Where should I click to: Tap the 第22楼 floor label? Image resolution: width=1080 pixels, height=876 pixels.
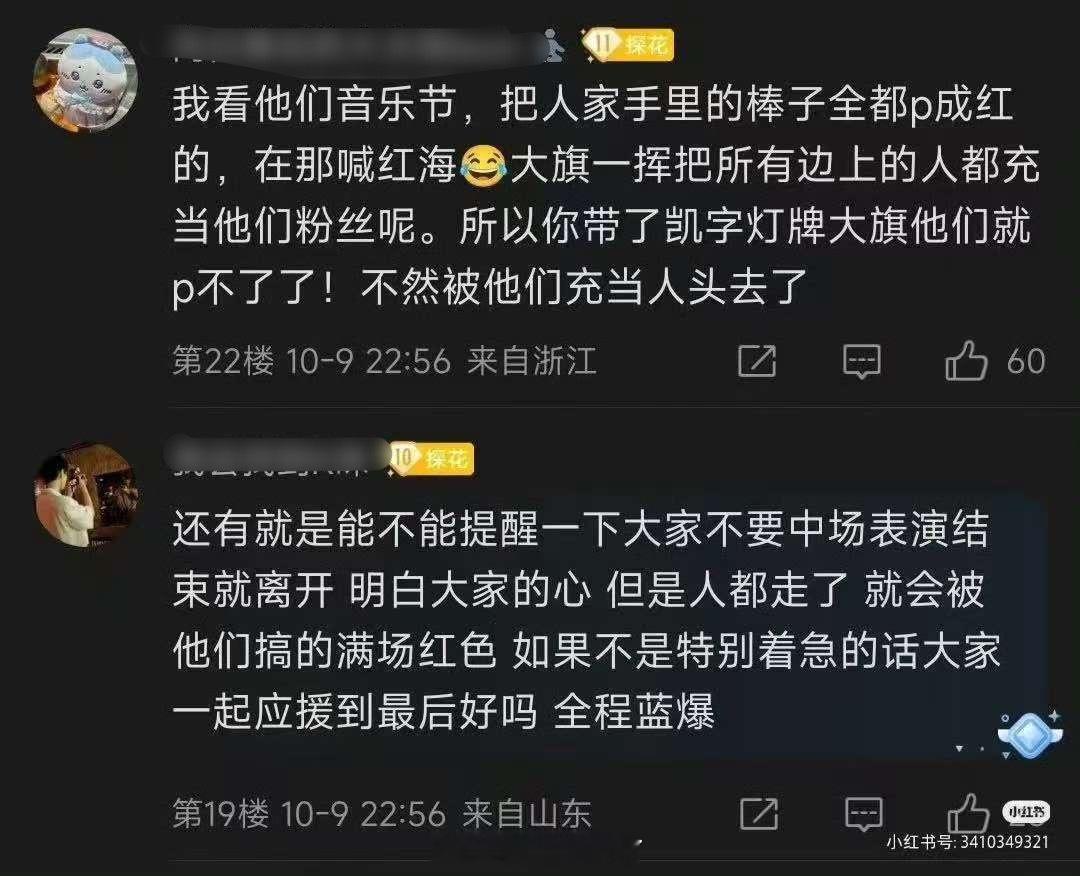[223, 361]
